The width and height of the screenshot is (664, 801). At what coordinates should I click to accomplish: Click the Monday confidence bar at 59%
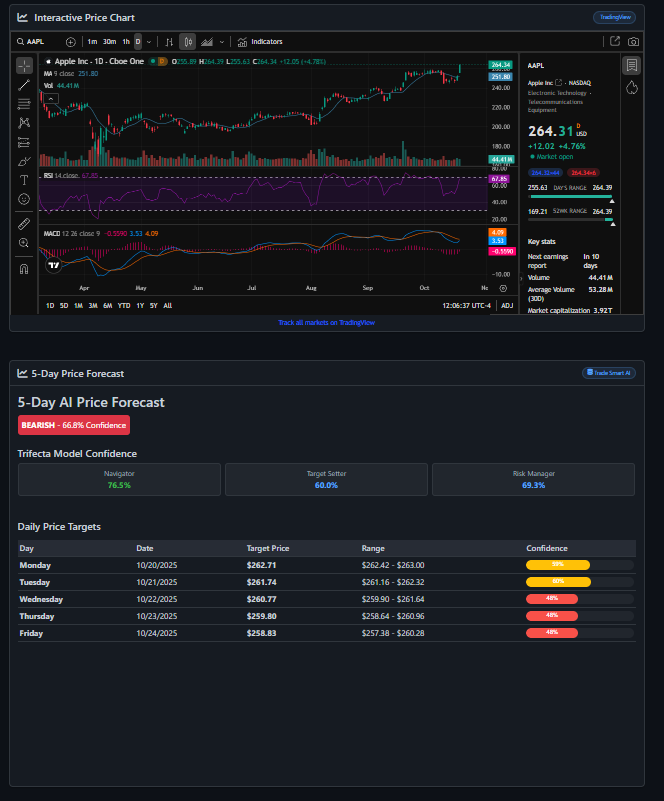[557, 565]
